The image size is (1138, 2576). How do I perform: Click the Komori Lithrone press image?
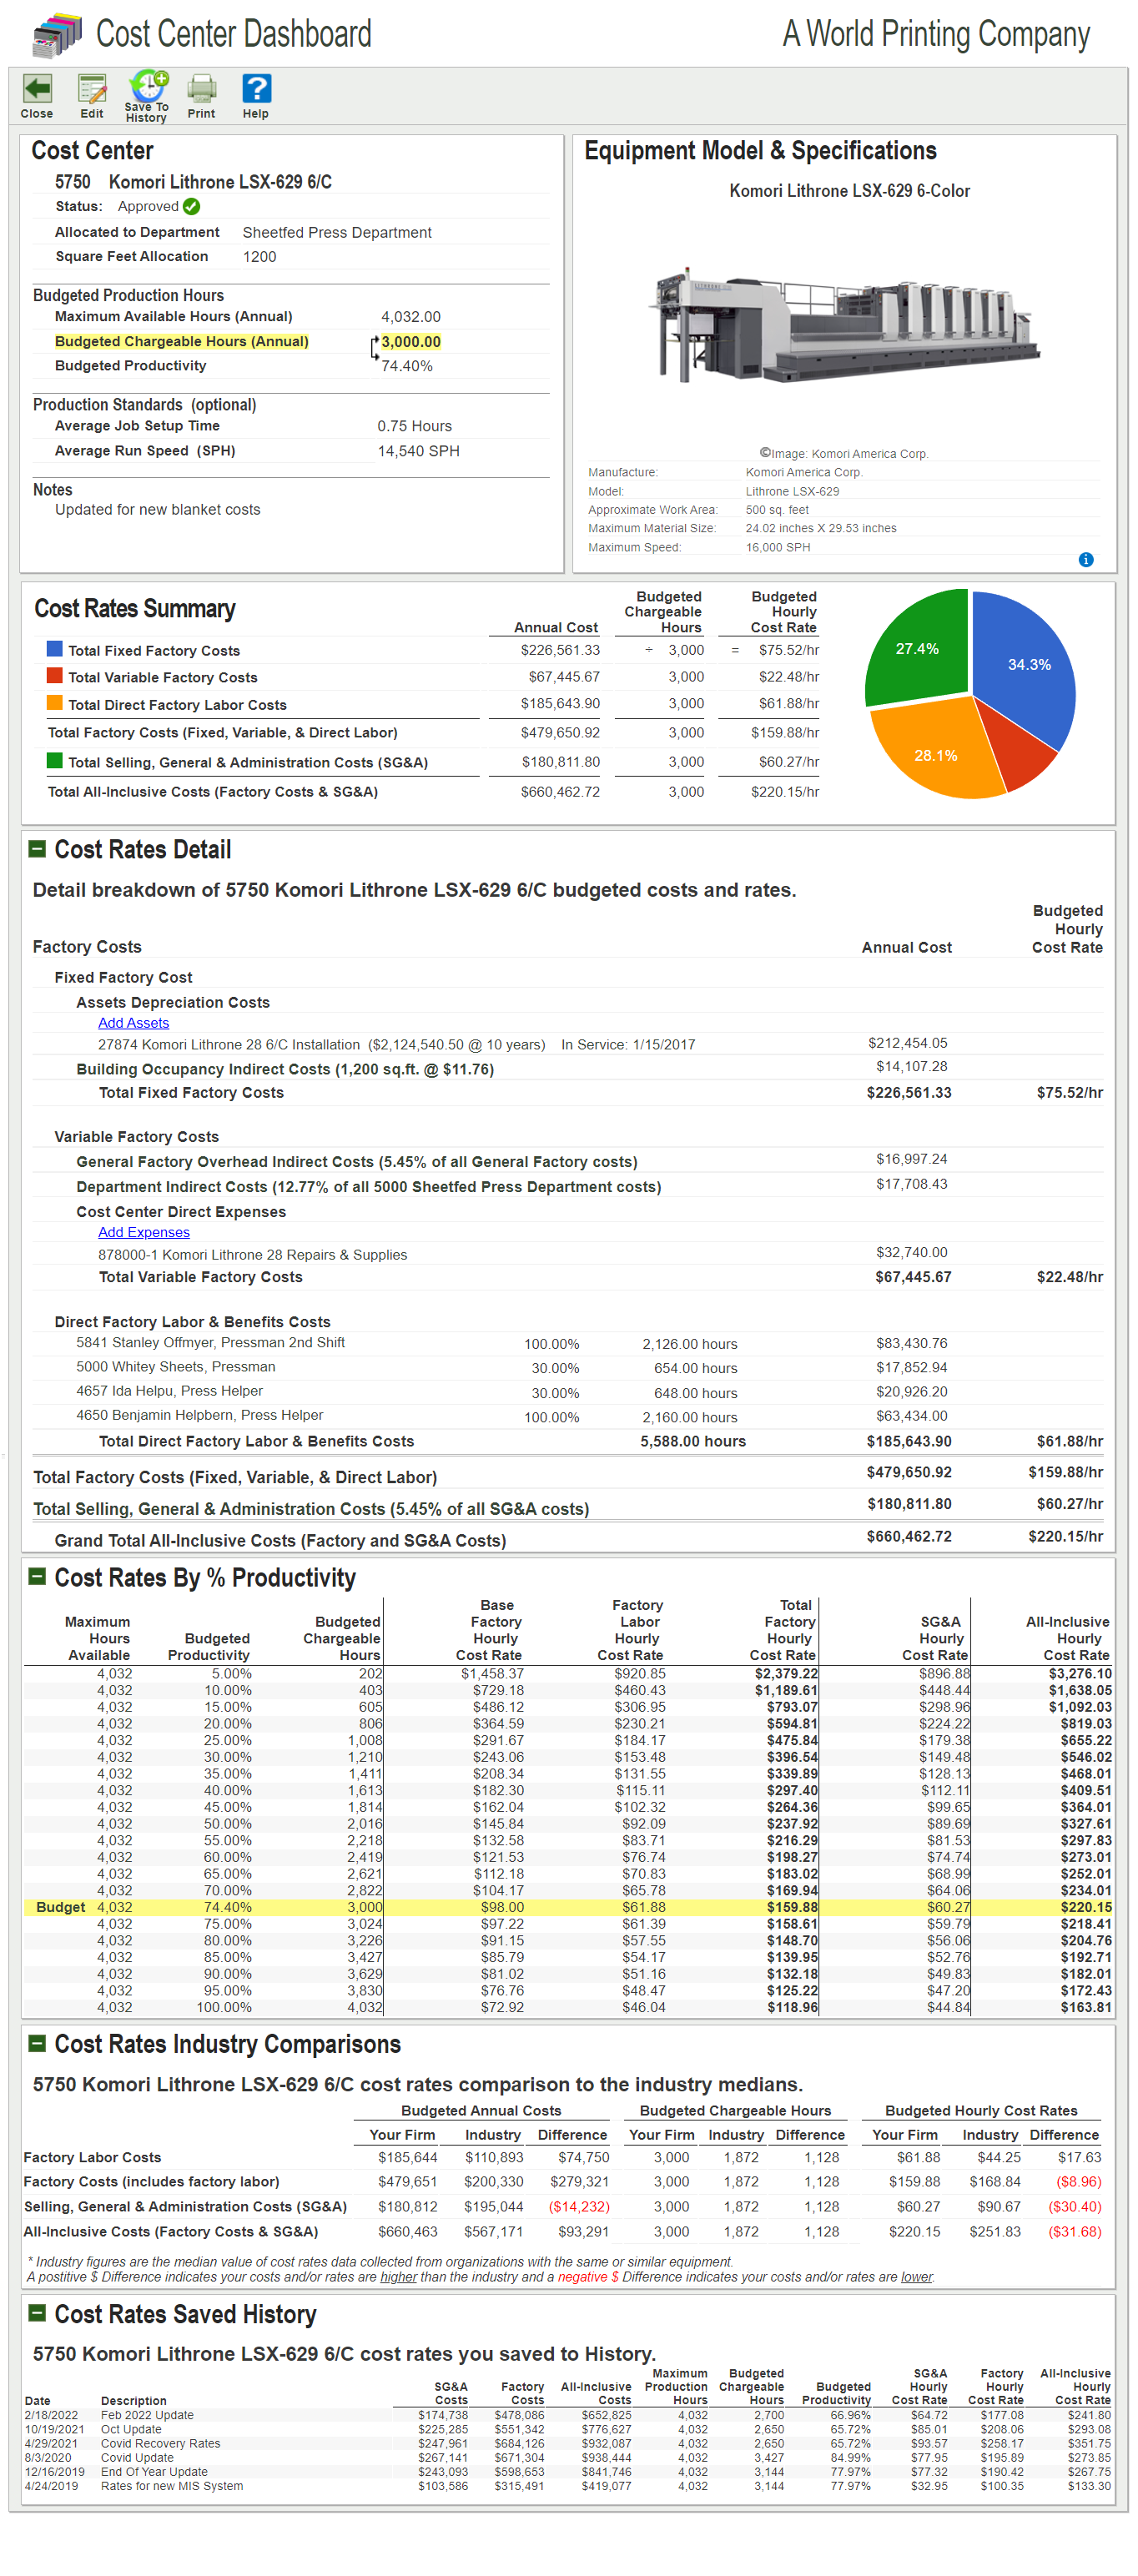click(x=849, y=325)
